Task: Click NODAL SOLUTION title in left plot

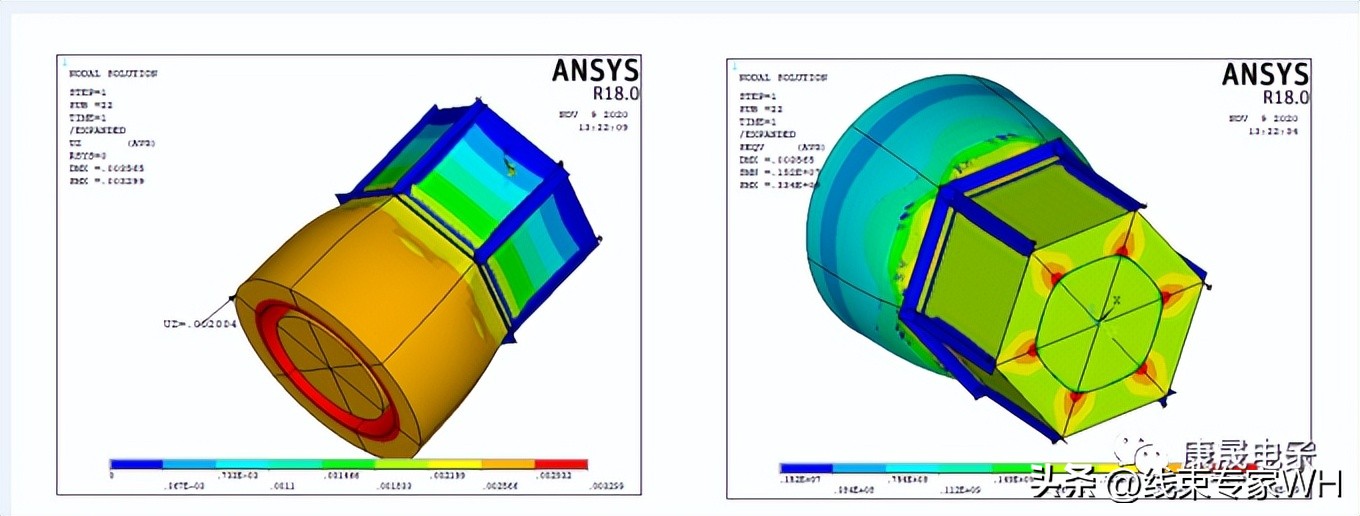Action: click(113, 74)
